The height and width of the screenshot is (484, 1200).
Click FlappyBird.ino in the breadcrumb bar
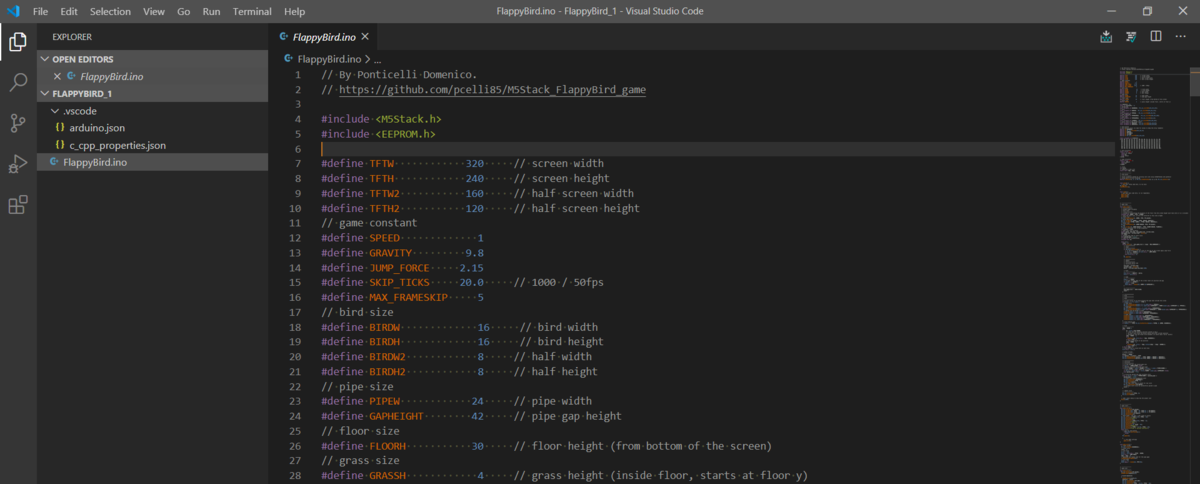tap(329, 59)
